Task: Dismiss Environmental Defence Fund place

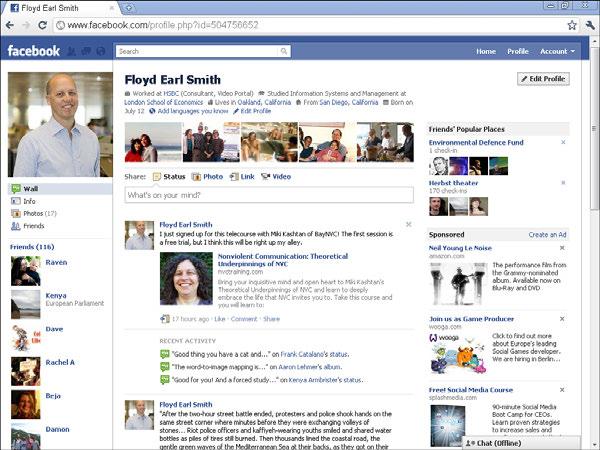Action: tap(563, 142)
